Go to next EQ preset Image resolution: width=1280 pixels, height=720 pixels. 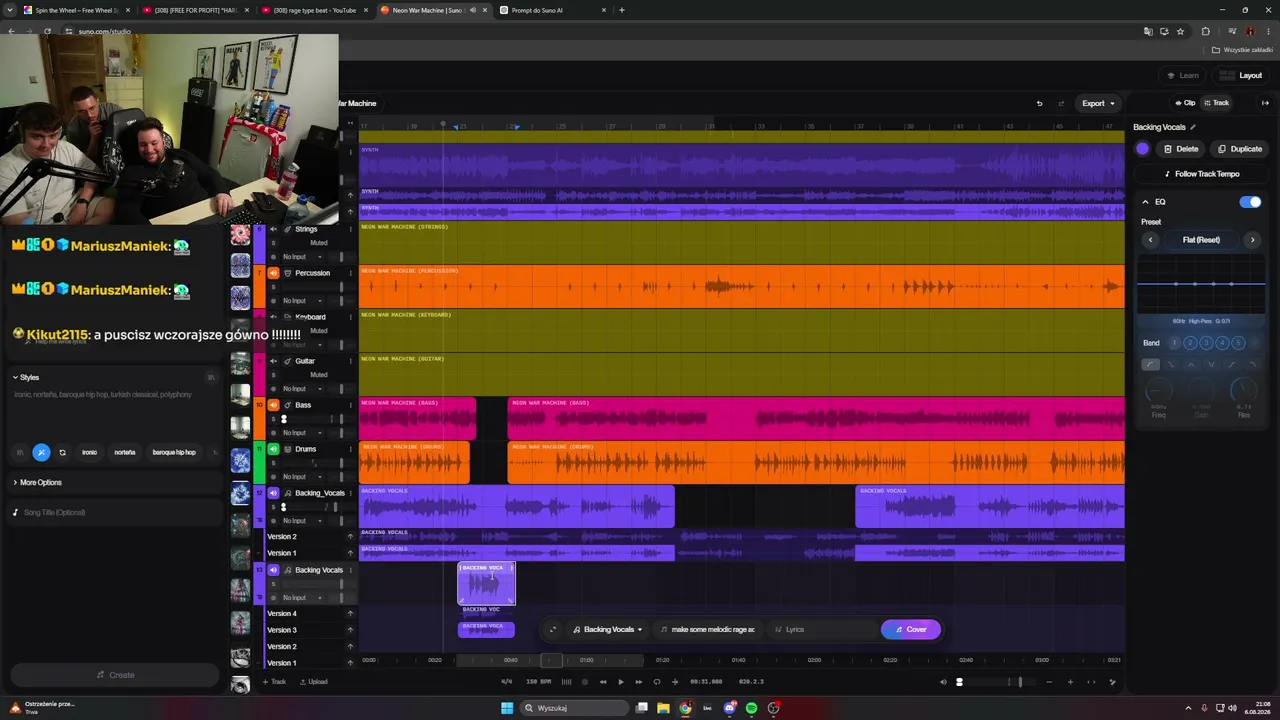tap(1252, 240)
